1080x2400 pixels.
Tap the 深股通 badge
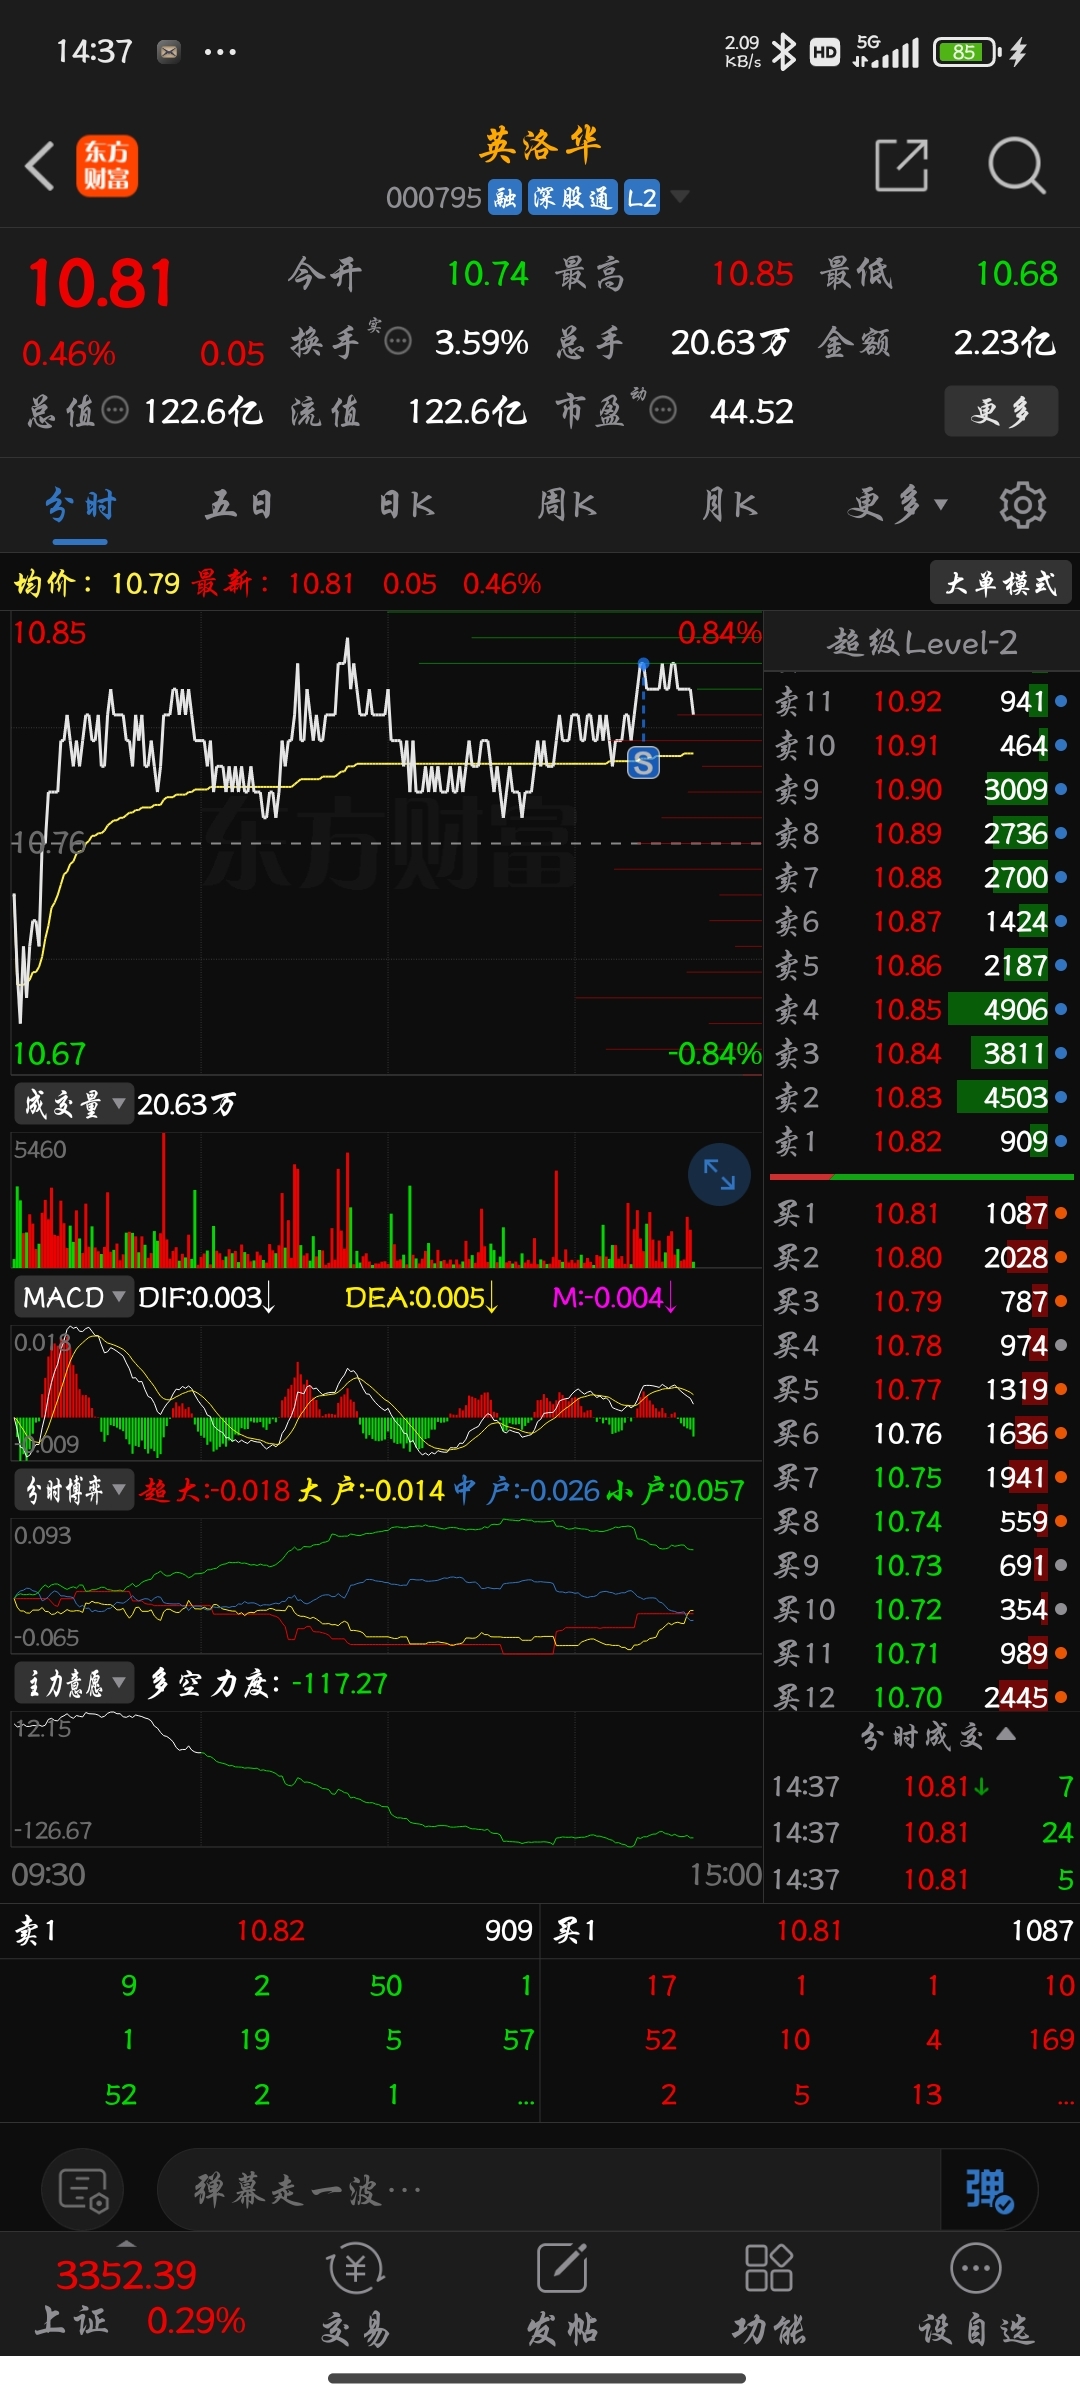coord(572,197)
